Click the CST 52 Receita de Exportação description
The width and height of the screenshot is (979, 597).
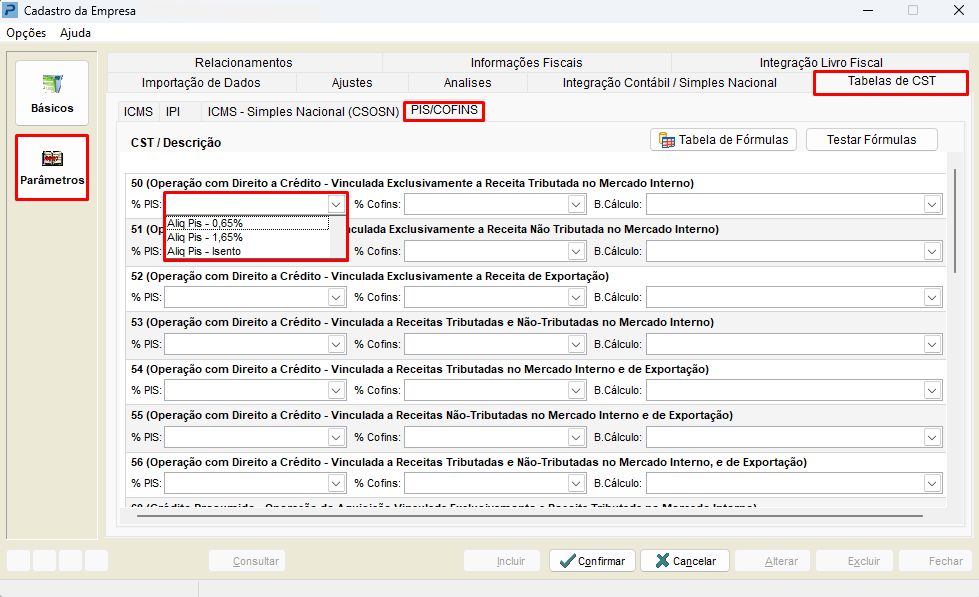(370, 276)
